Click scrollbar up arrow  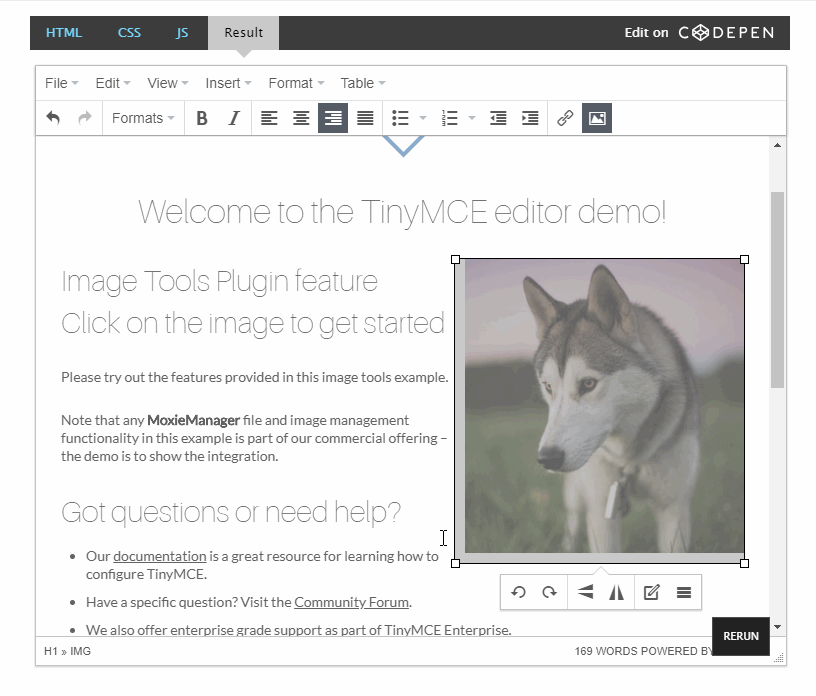click(777, 145)
